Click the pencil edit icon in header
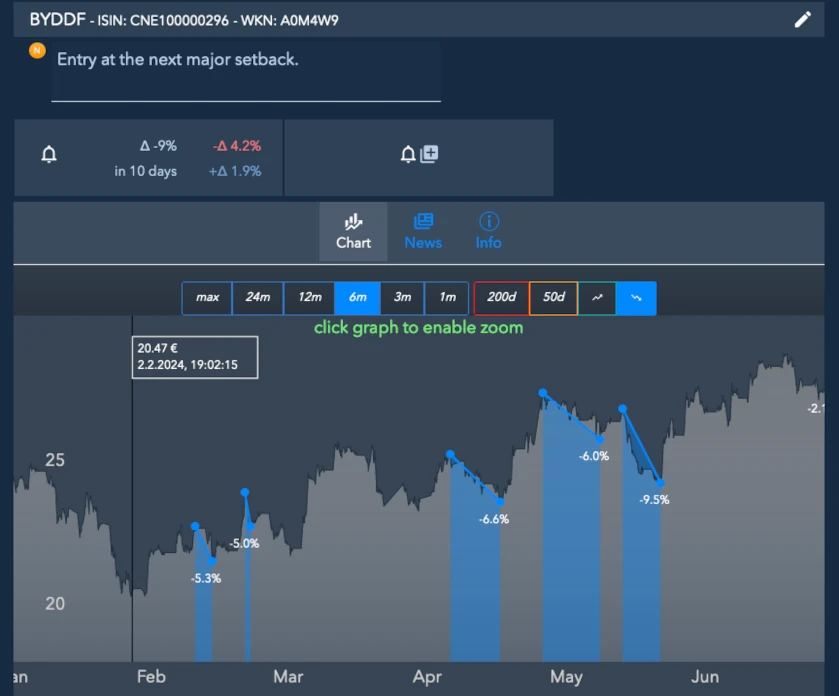This screenshot has height=696, width=839. tap(802, 19)
